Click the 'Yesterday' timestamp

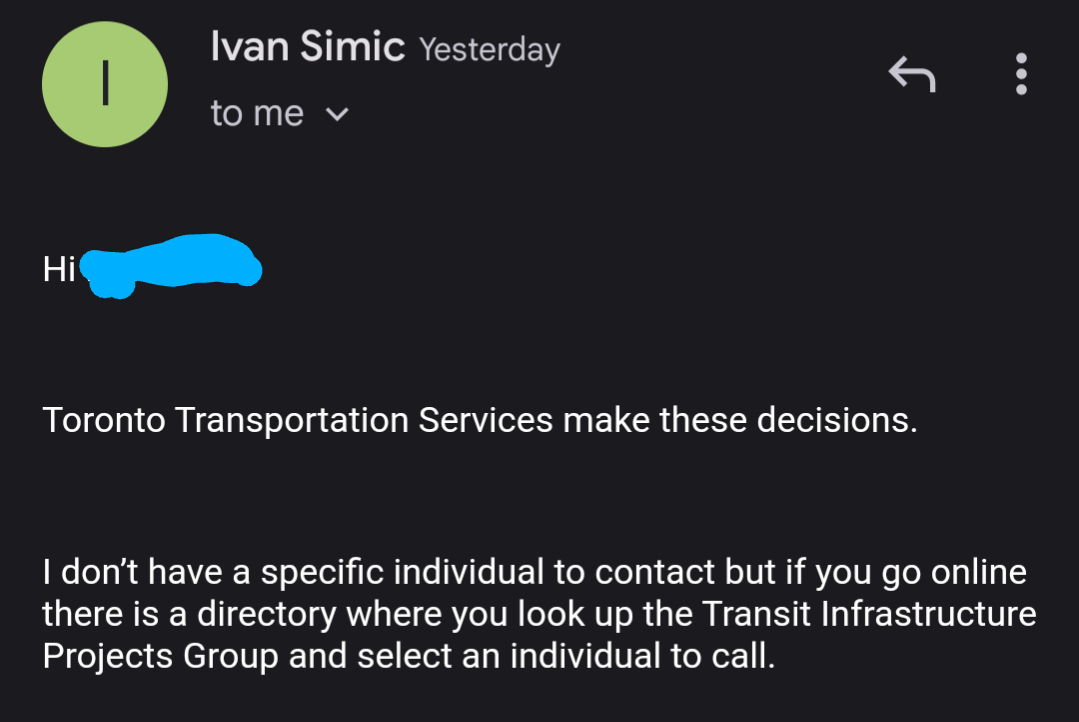point(489,49)
